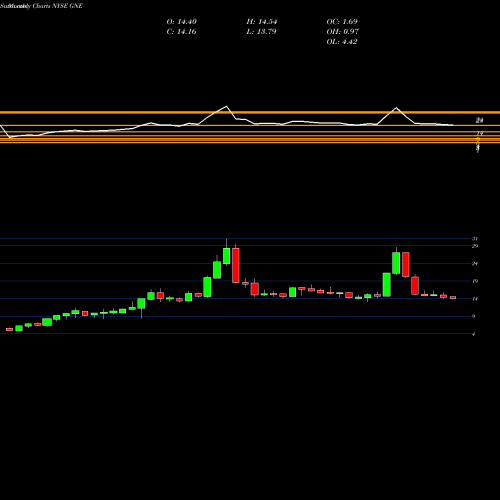Click the close price value C: 14.16
Image resolution: width=500 pixels, height=500 pixels.
181,32
